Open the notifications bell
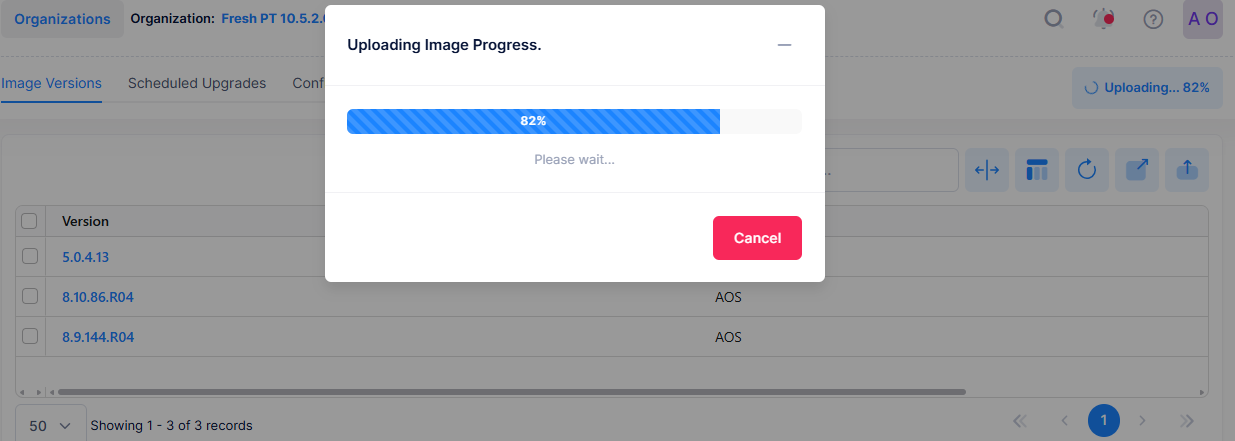1235x441 pixels. (x=1104, y=19)
